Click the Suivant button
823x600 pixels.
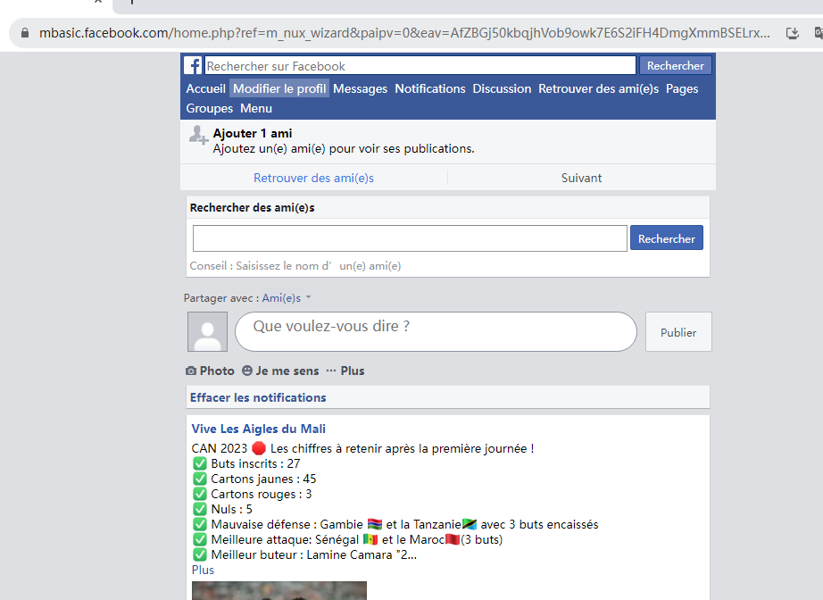[582, 178]
